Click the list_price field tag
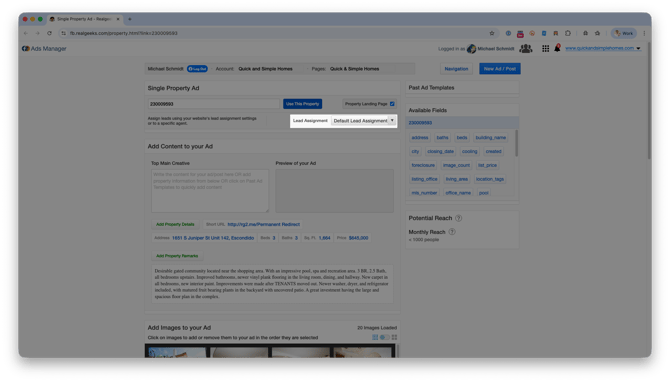This screenshot has width=670, height=382. [x=488, y=165]
